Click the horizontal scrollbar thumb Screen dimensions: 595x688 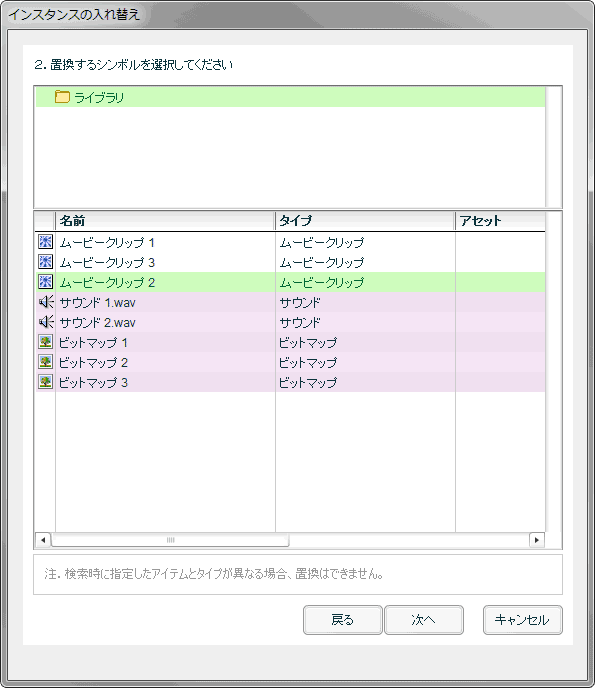[170, 540]
